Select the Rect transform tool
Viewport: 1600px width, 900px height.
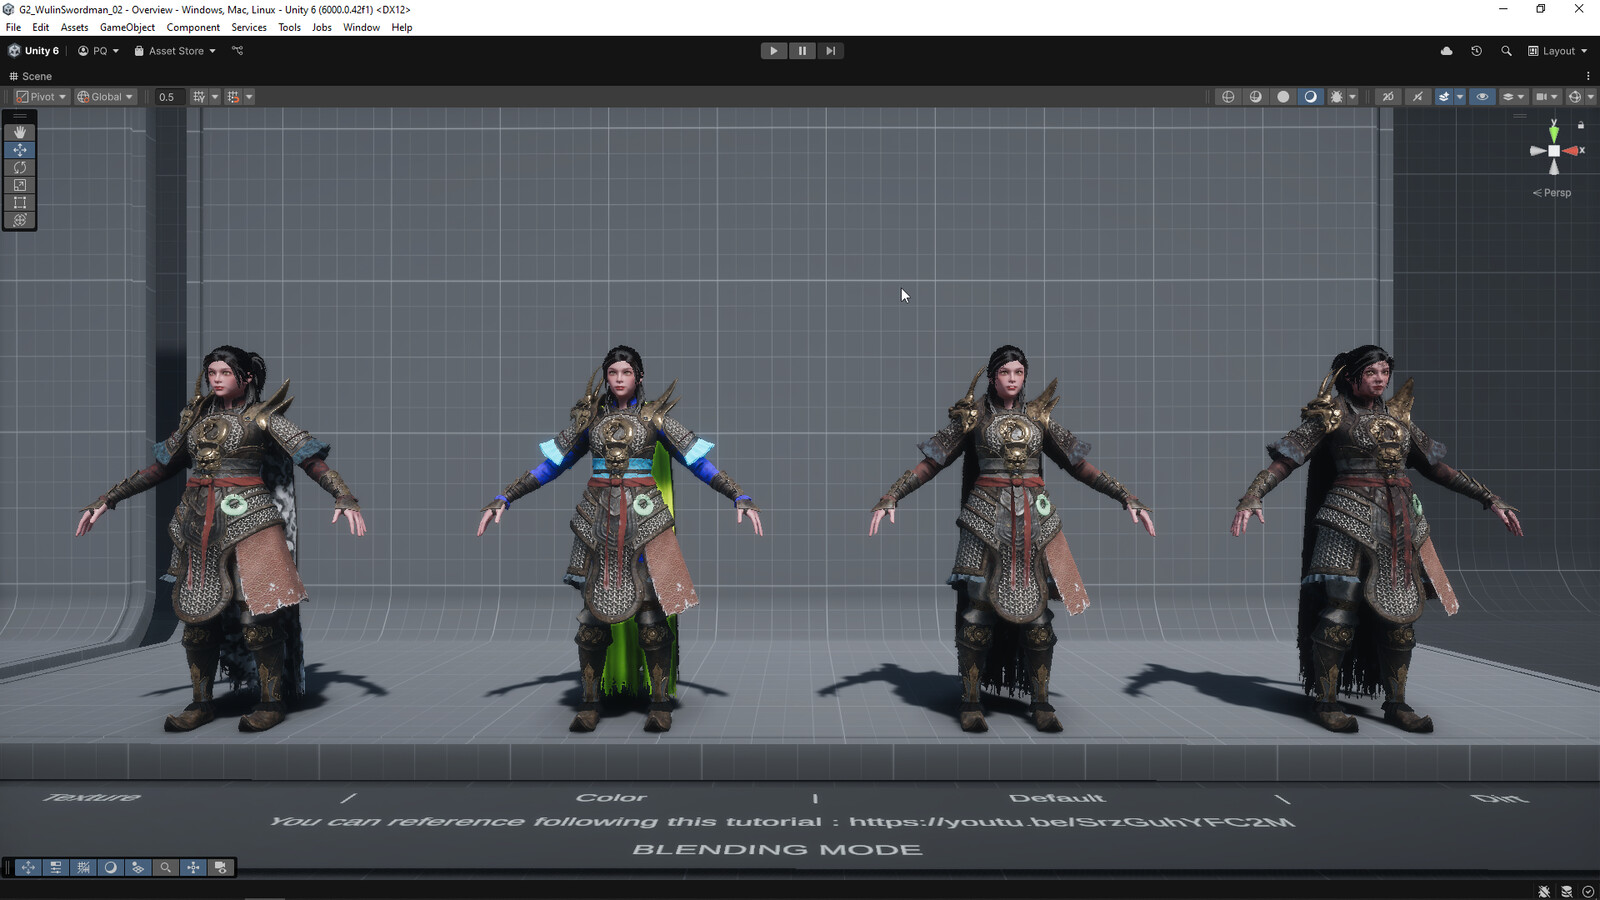[x=20, y=202]
